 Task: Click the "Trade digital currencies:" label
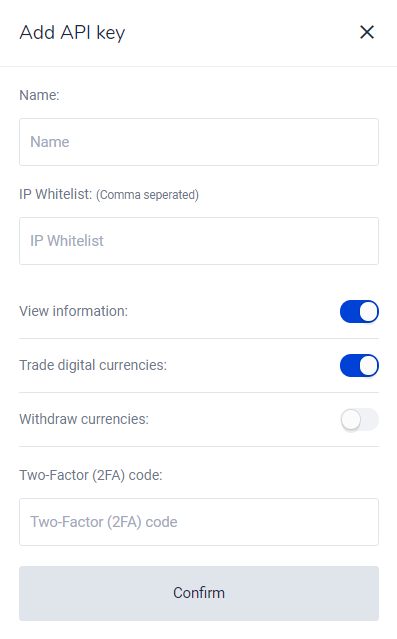click(x=93, y=365)
